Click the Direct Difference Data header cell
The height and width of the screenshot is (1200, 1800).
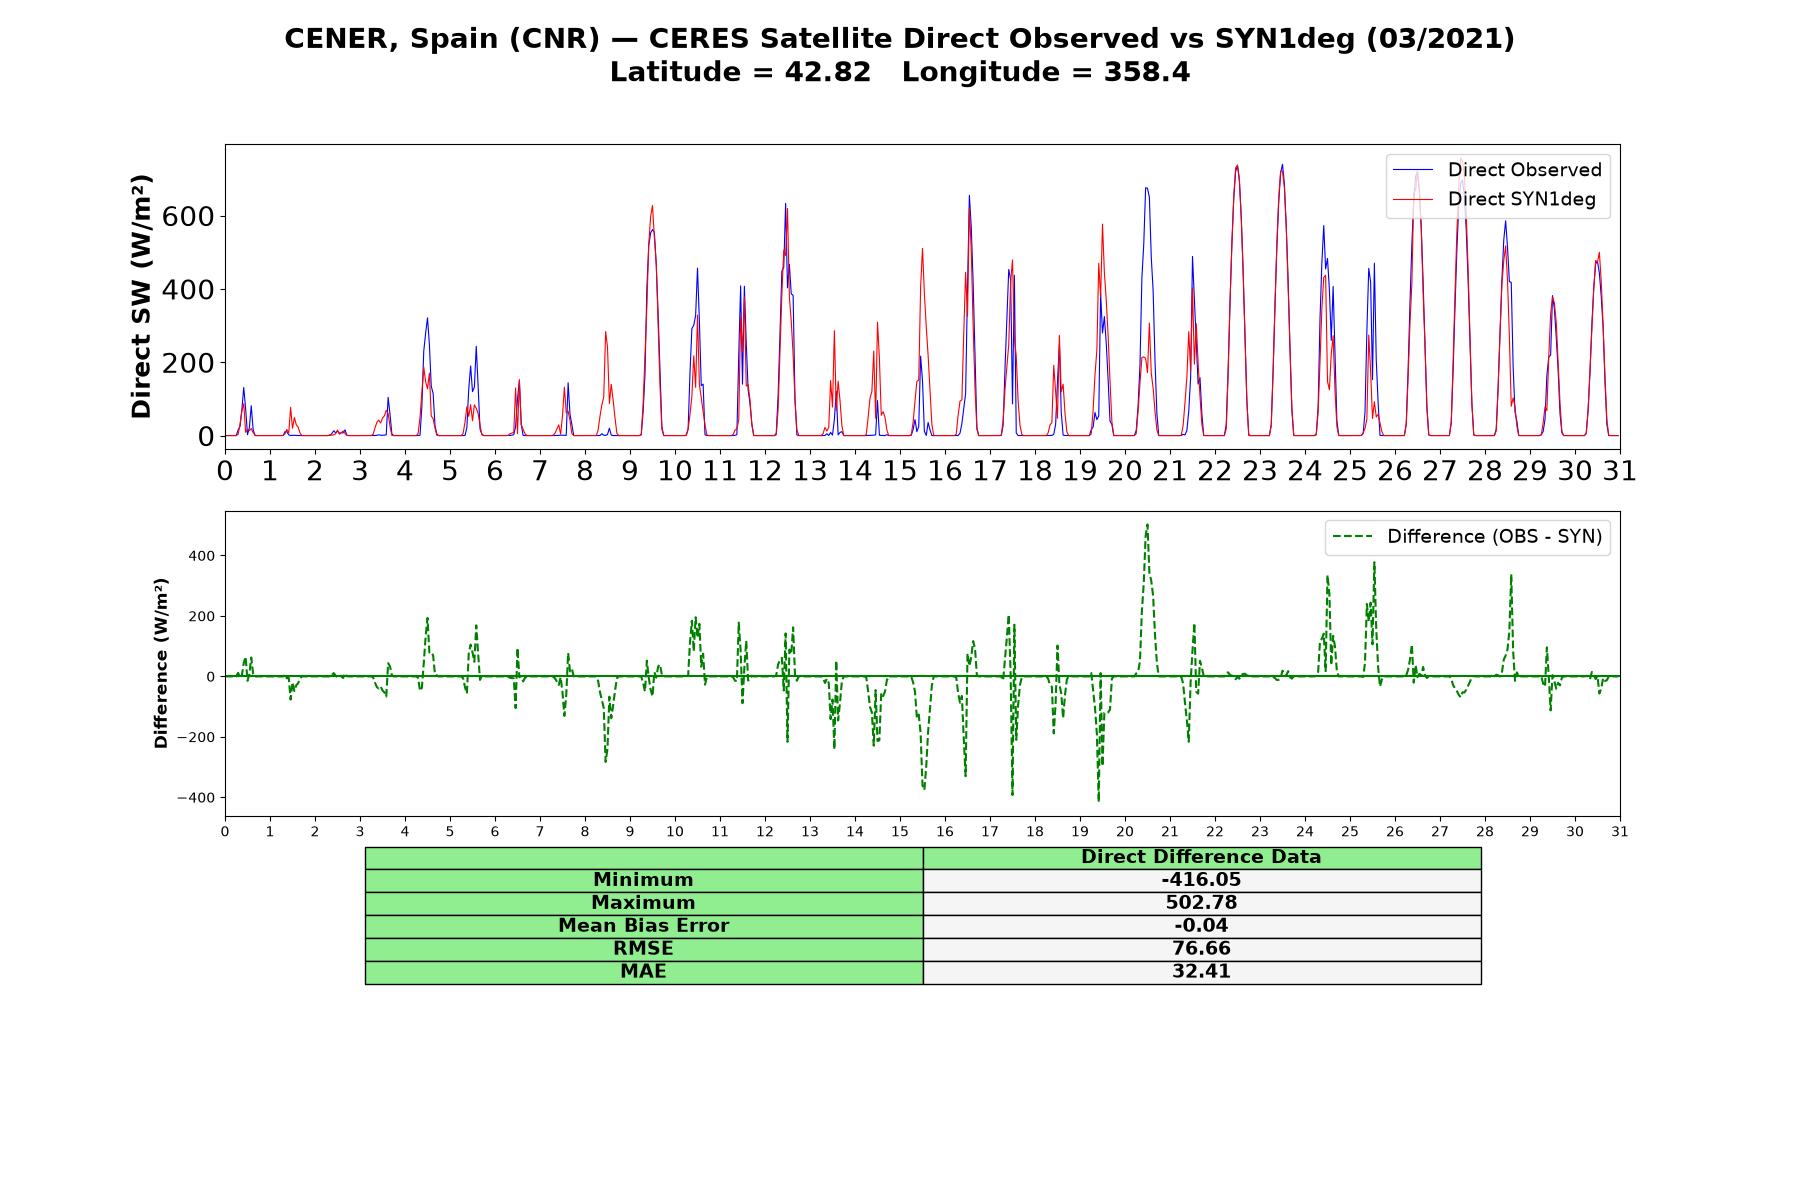point(1202,857)
